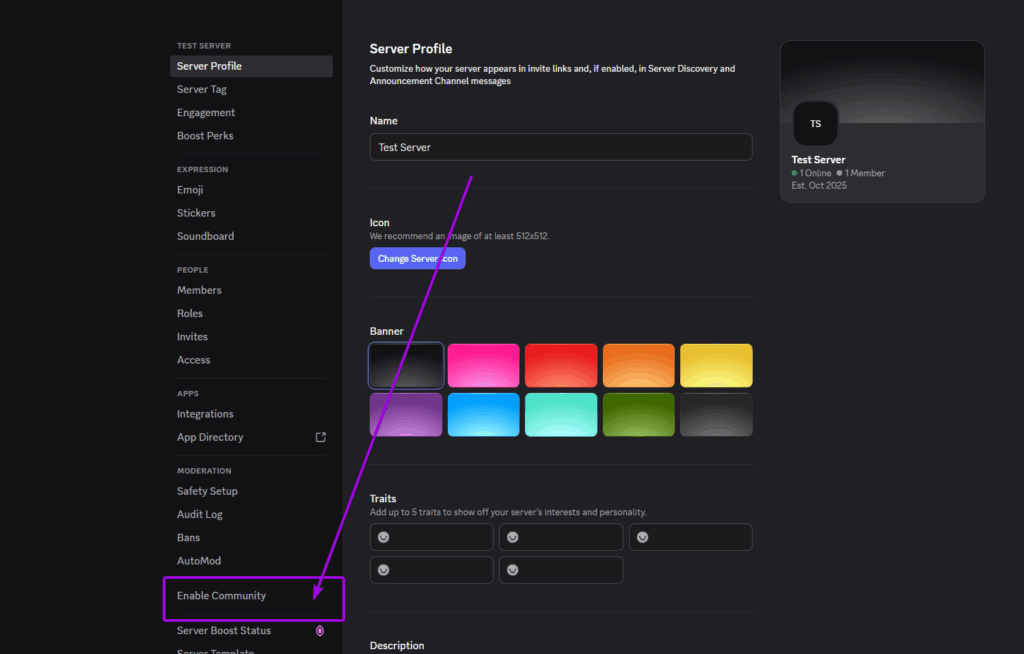Screen dimensions: 1024x654
Task: Click the emoji icon in the last trait field
Action: coord(513,570)
